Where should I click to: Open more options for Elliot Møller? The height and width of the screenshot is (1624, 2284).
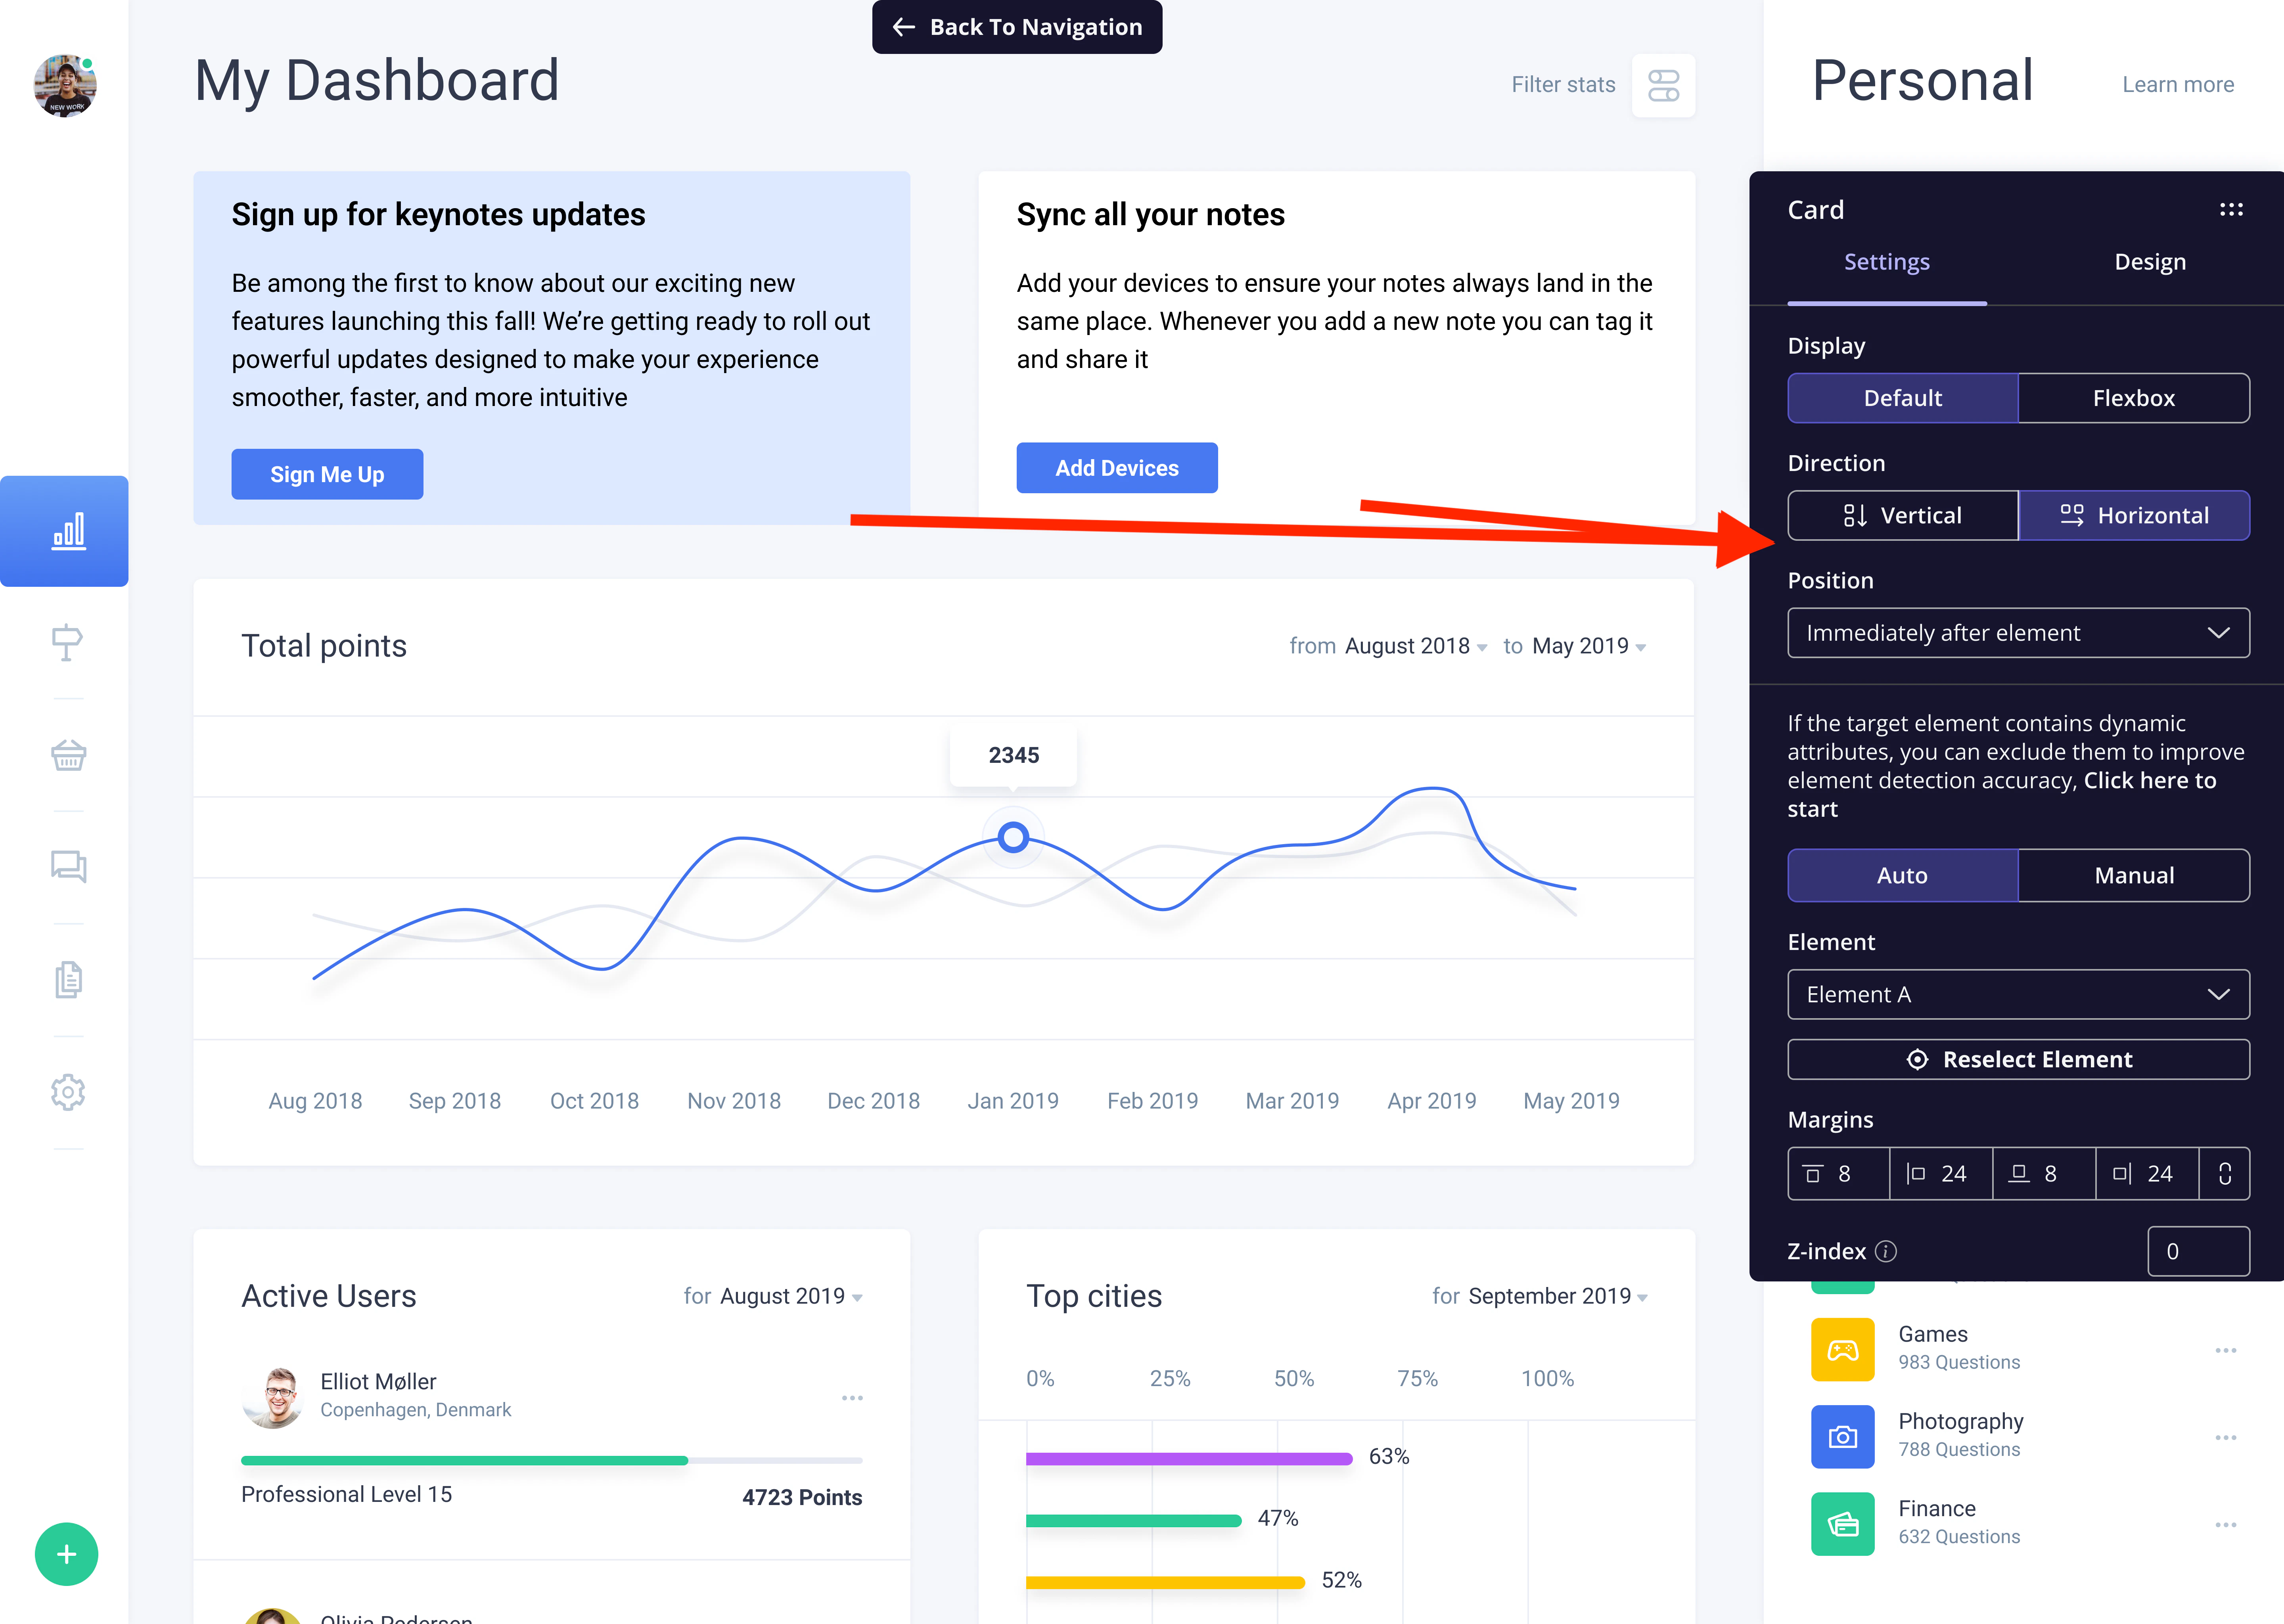pyautogui.click(x=852, y=1398)
